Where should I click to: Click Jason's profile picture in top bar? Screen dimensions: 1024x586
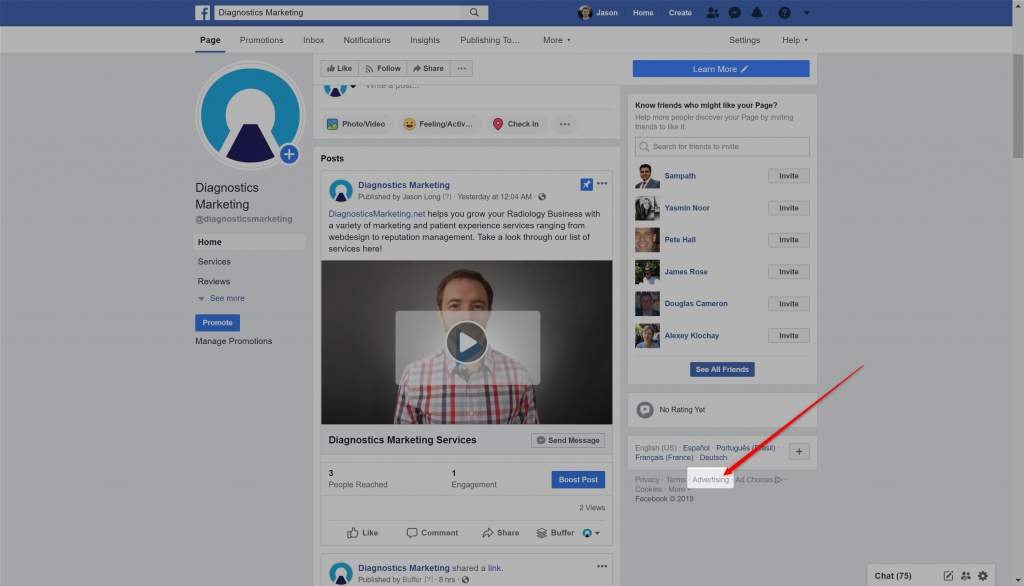[584, 12]
